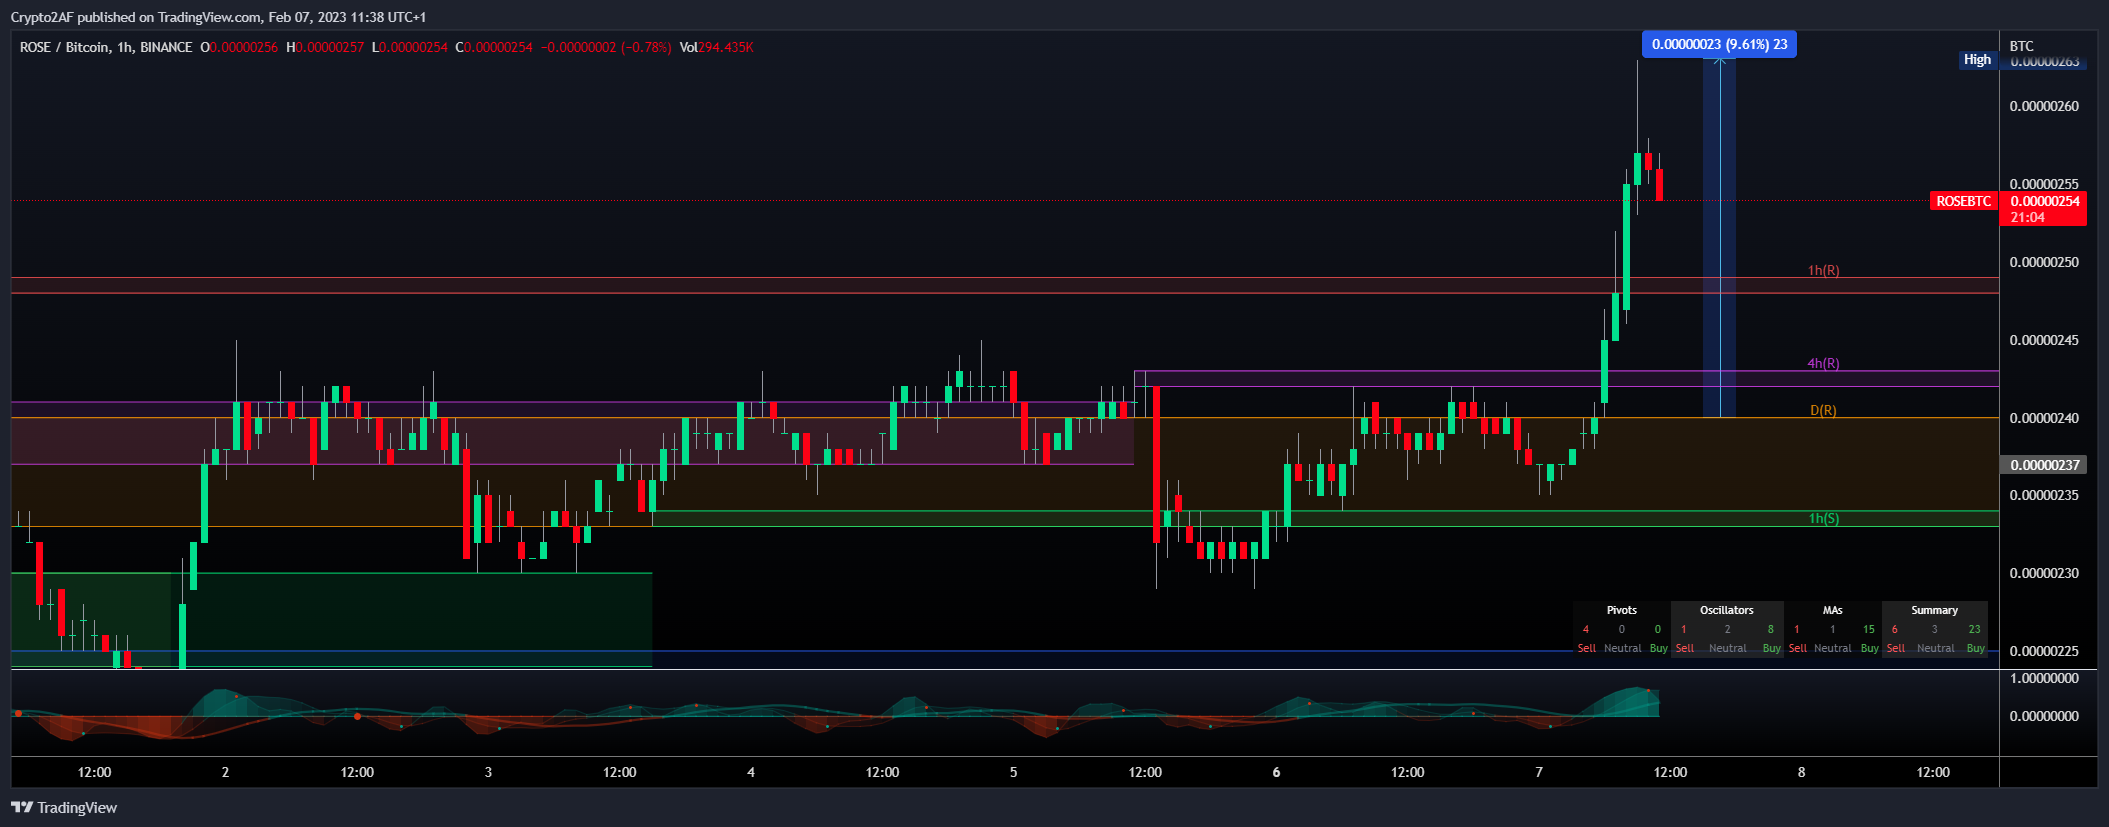
Task: Click the High value H0.00000257 in the legend
Action: [325, 47]
